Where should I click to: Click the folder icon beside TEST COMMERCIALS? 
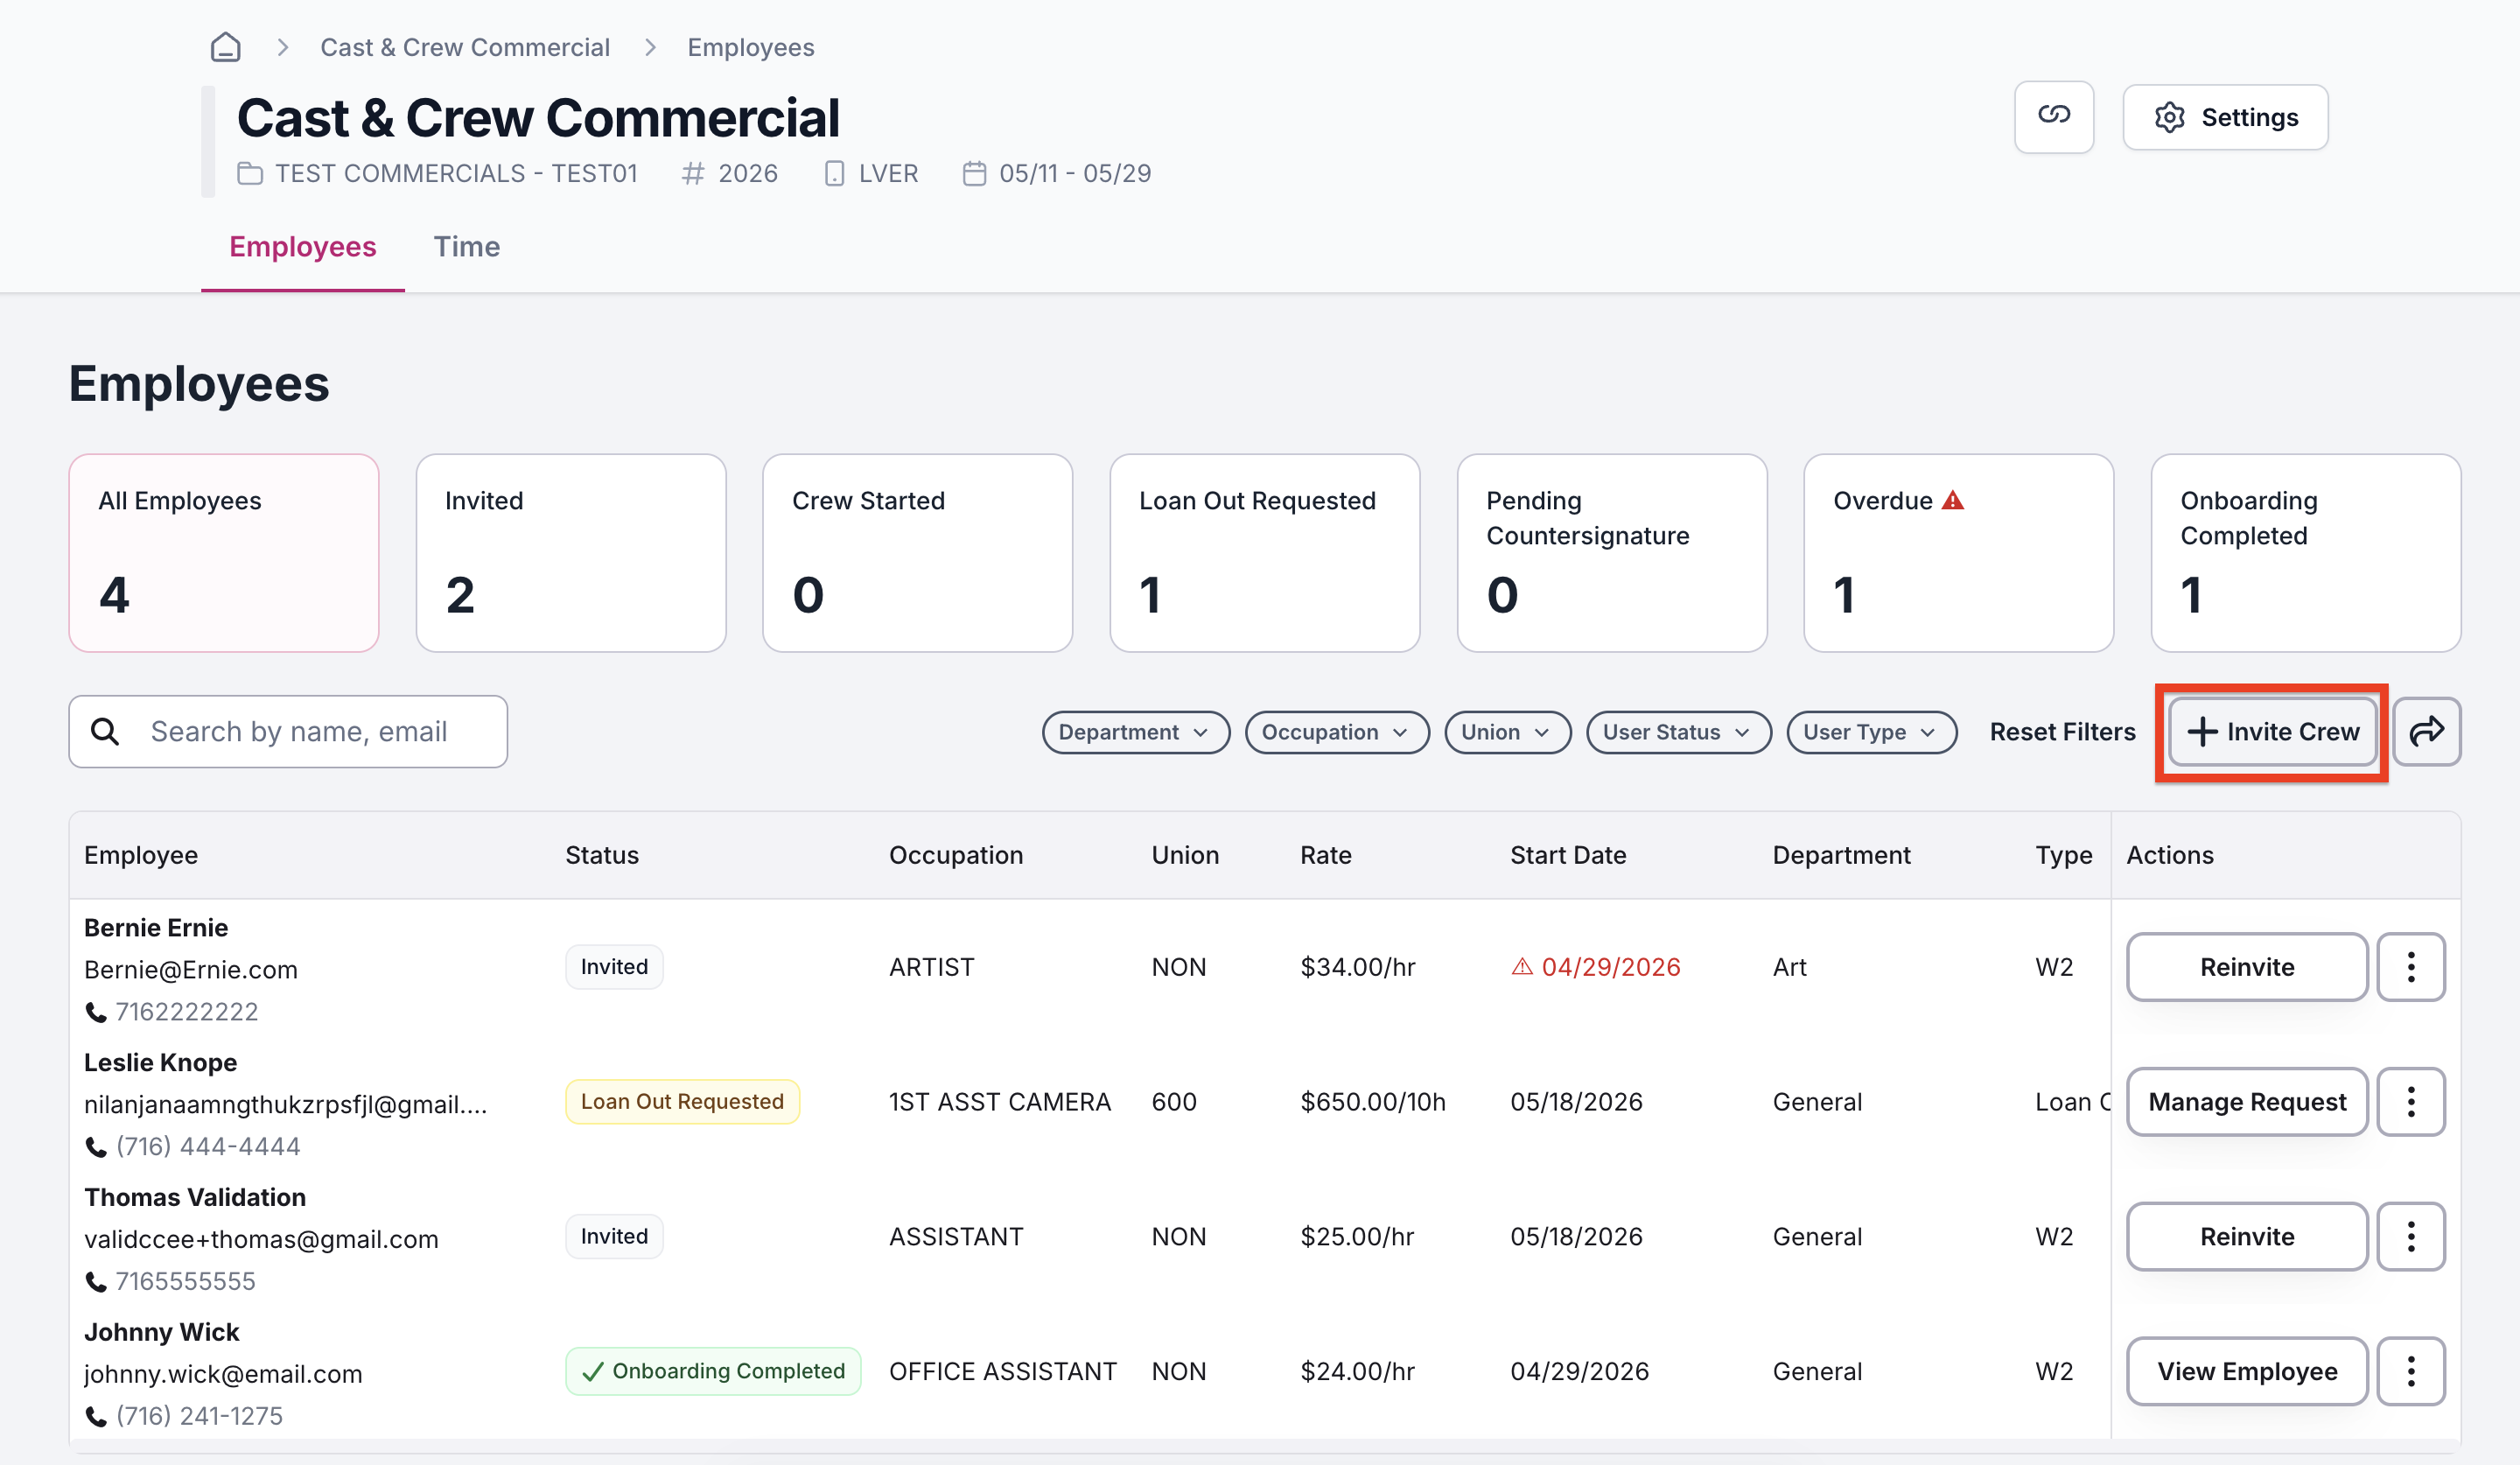(250, 174)
